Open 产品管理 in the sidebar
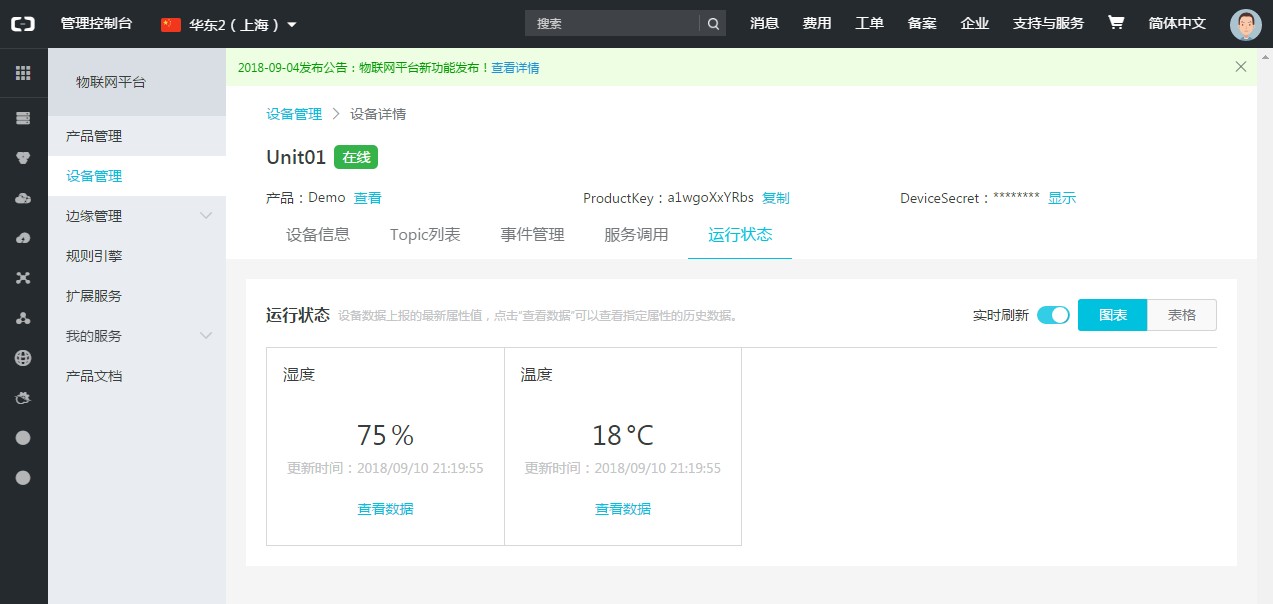Screen dimensions: 1273x604 (136, 136)
